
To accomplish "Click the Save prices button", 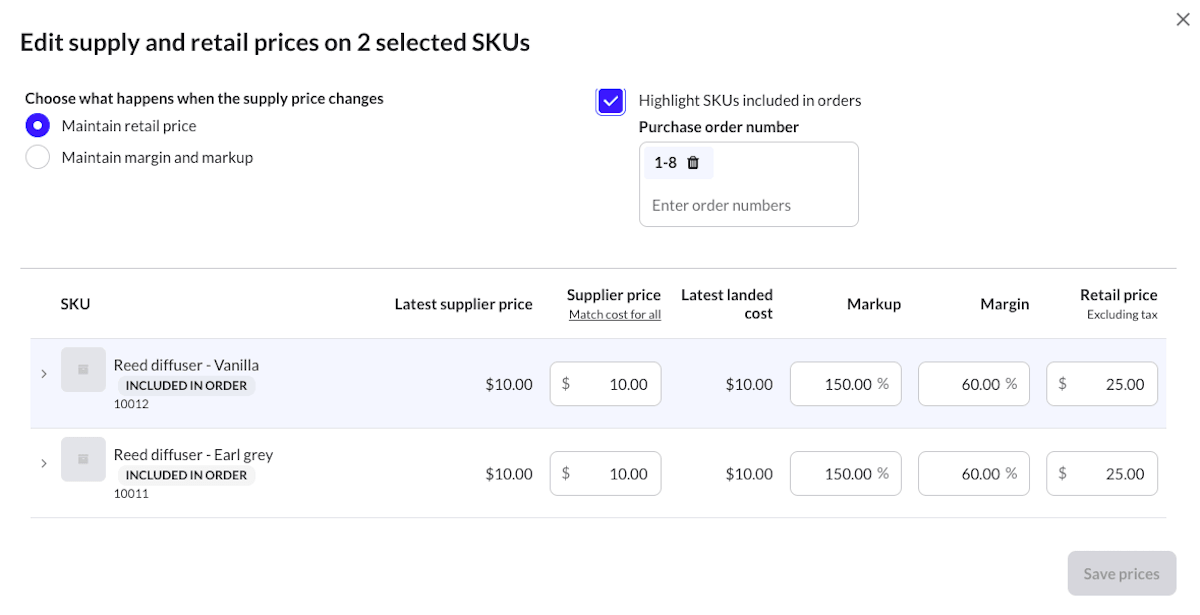I will click(x=1122, y=574).
